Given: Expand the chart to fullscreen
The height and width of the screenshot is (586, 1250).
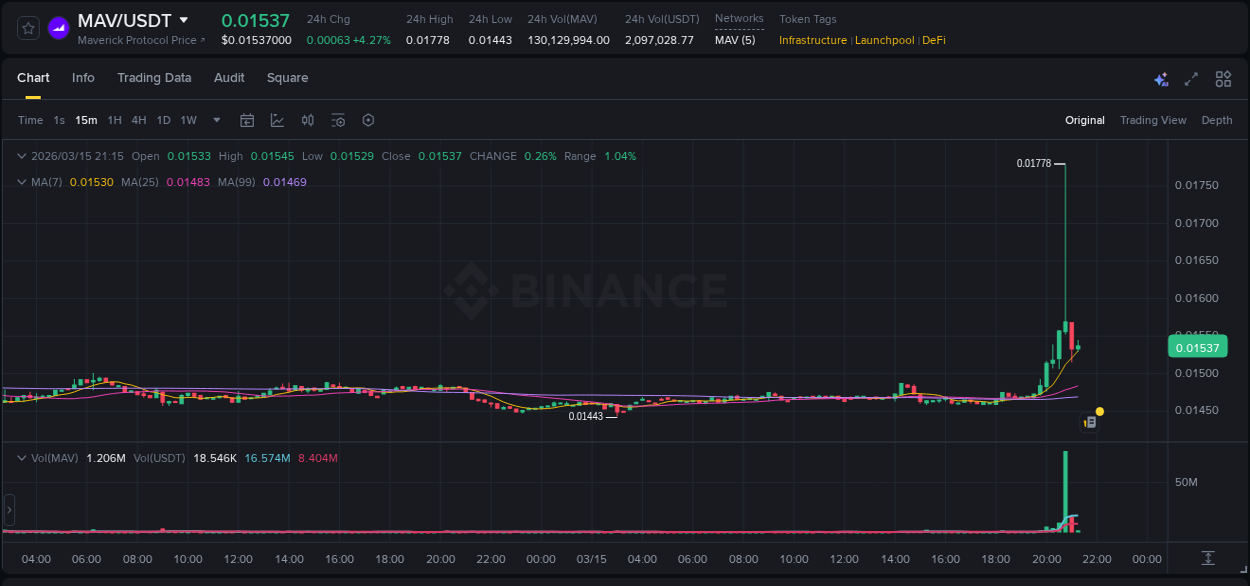Looking at the screenshot, I should 1192,78.
